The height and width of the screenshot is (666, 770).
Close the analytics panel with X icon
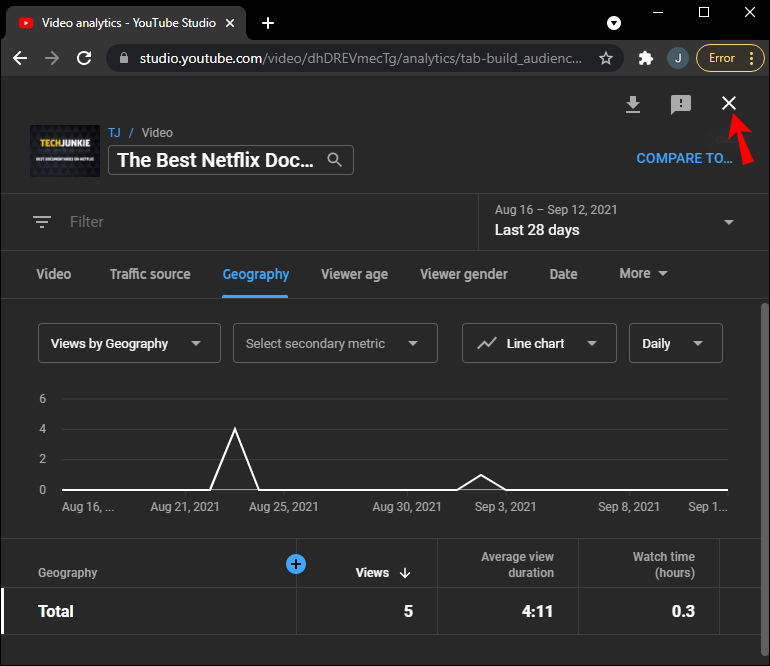click(x=729, y=104)
